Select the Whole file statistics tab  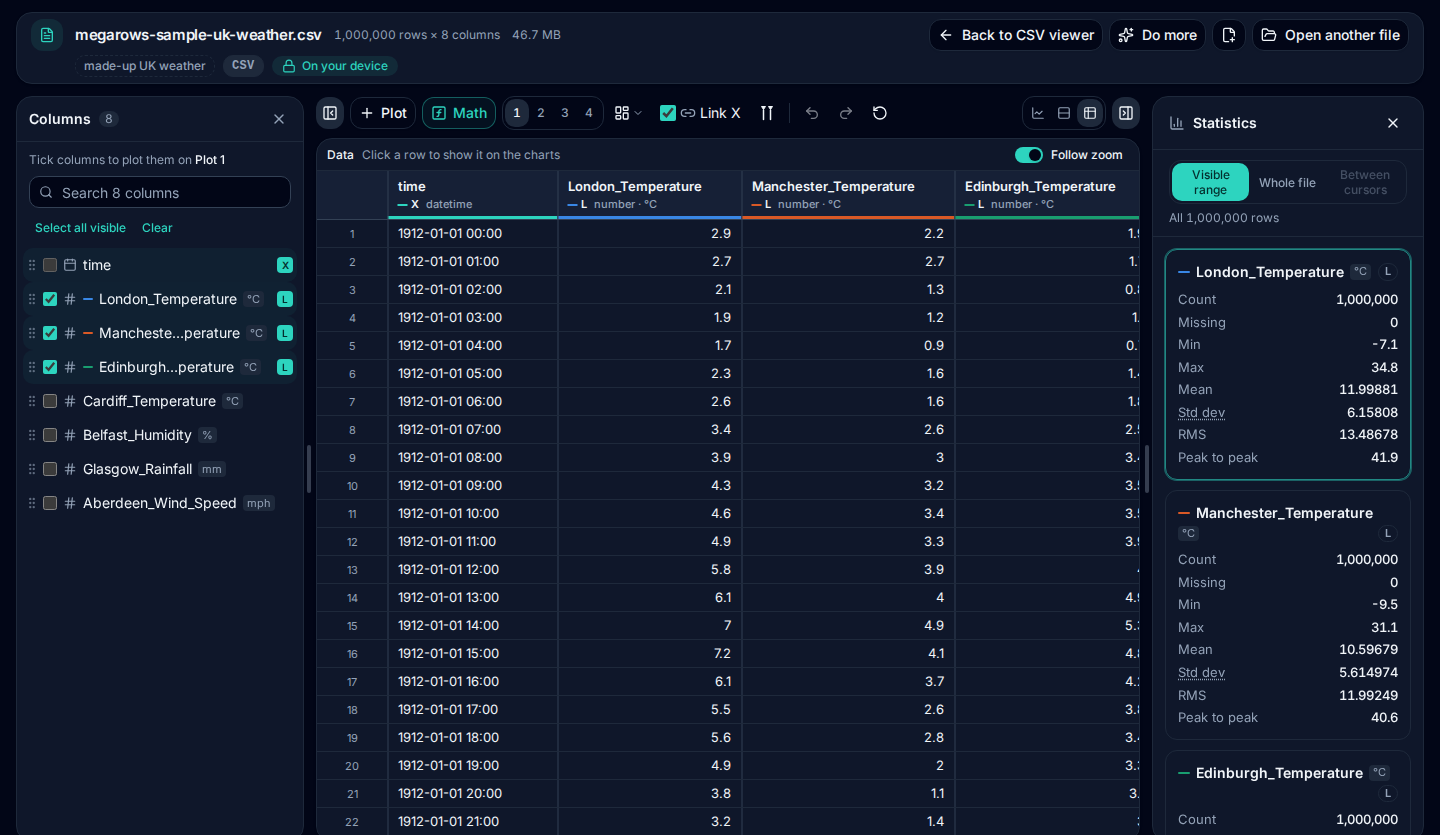1287,183
